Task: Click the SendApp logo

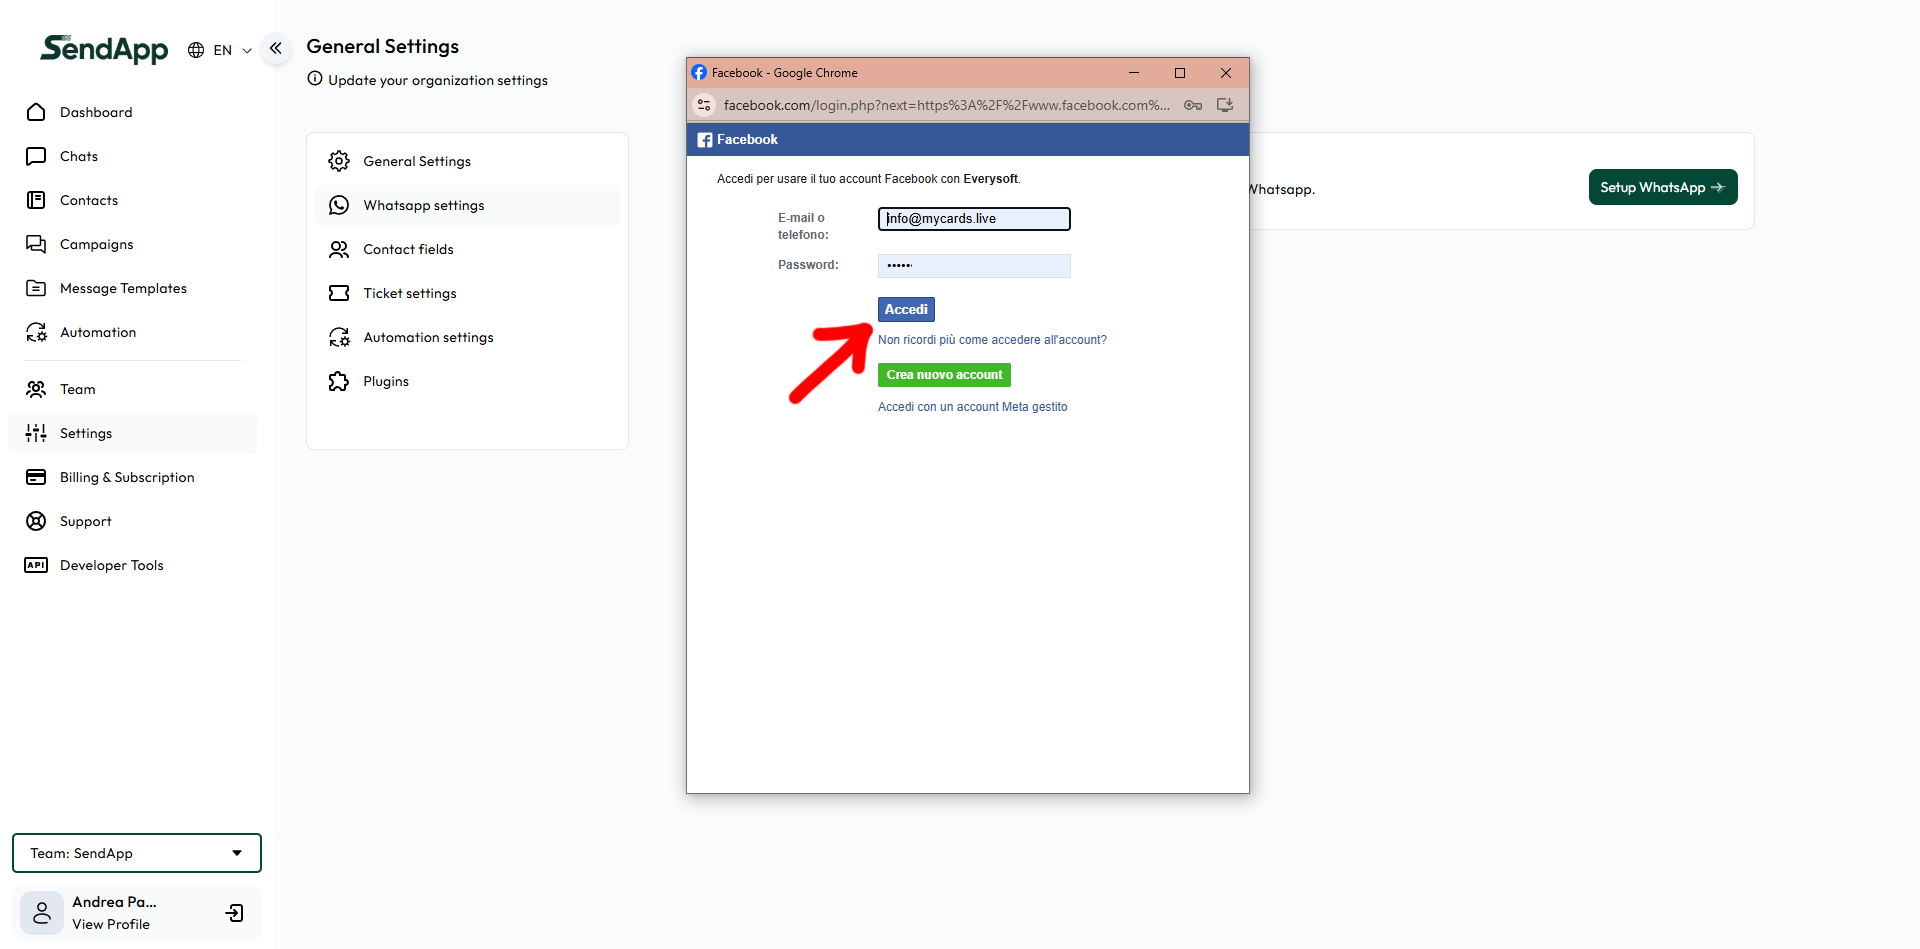Action: tap(104, 48)
